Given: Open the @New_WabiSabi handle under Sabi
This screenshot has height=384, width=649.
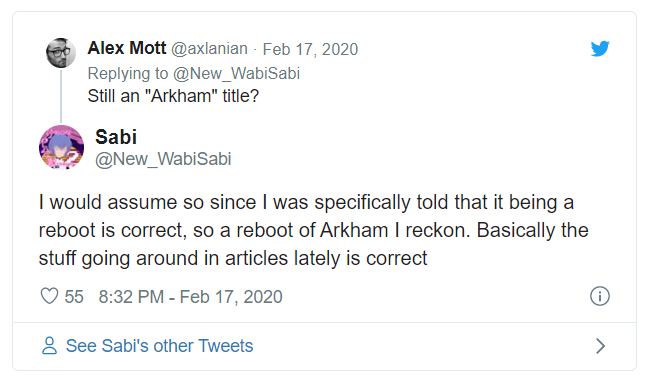Looking at the screenshot, I should coord(163,159).
